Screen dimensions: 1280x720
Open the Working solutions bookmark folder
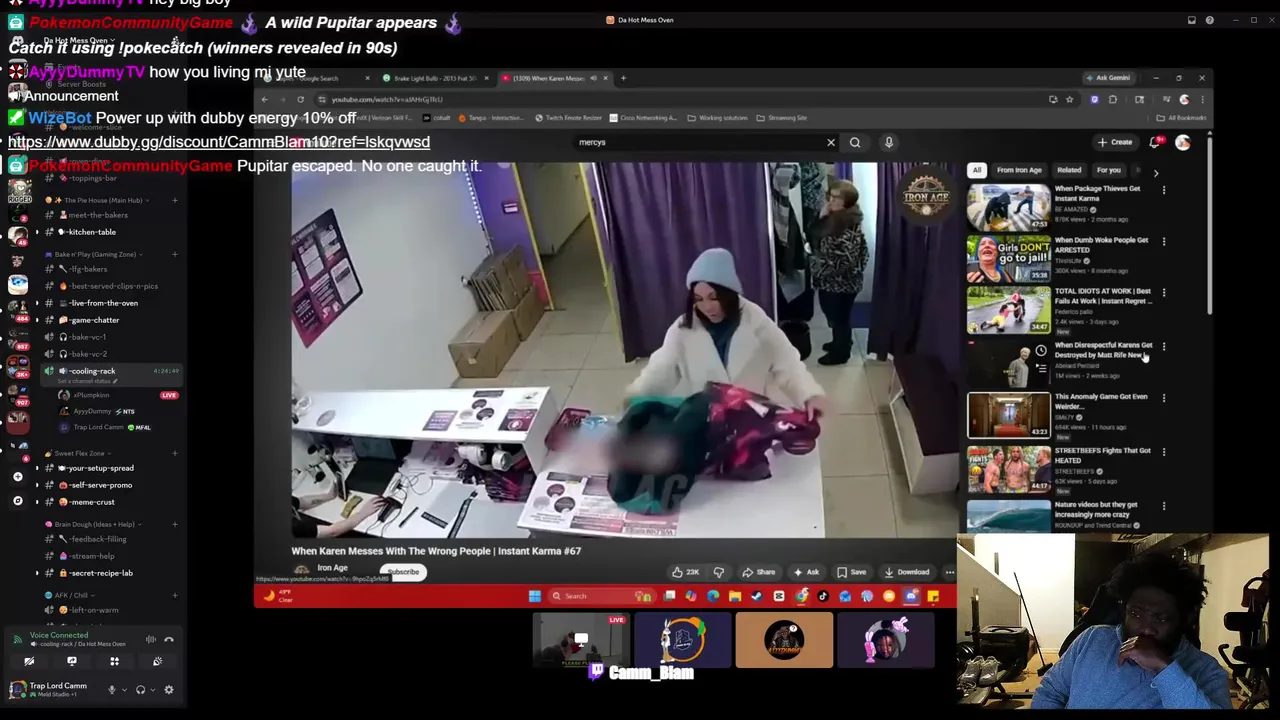click(718, 118)
